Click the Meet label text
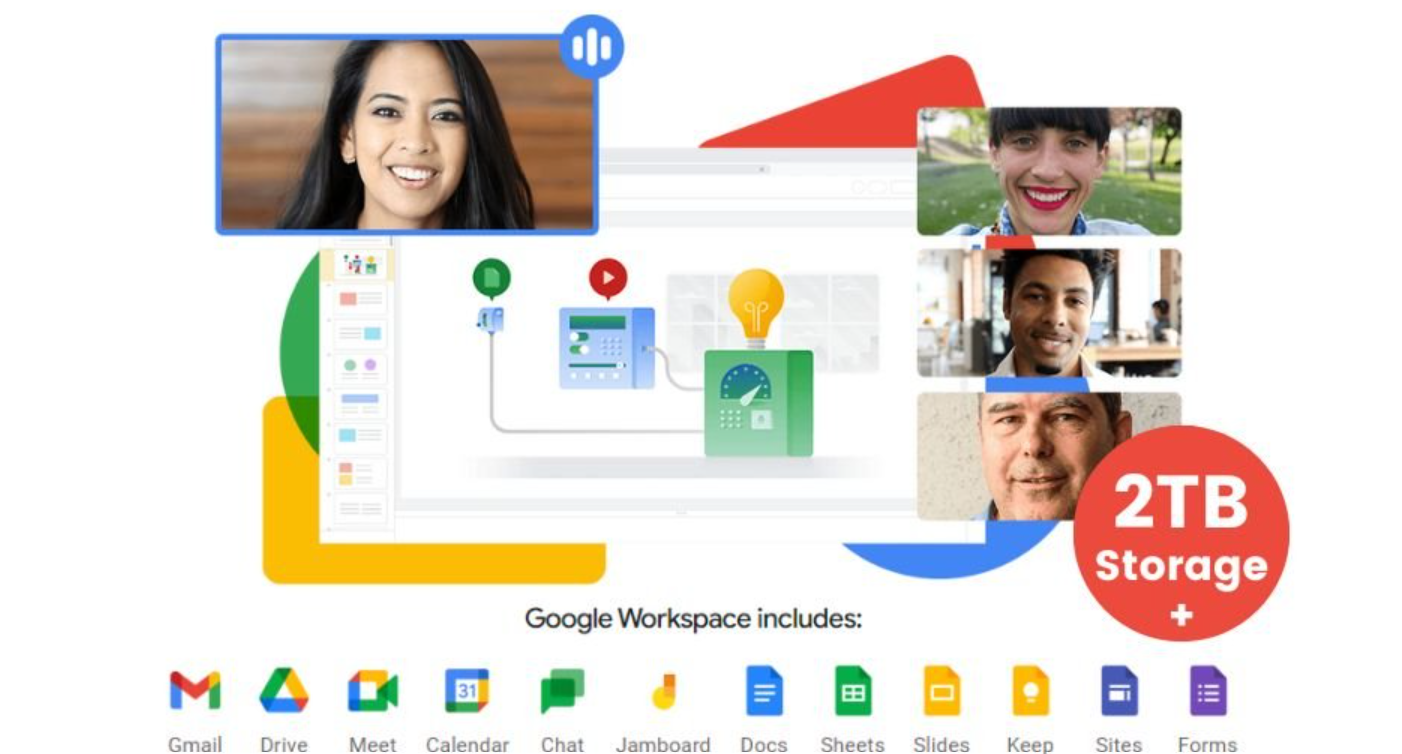The height and width of the screenshot is (754, 1402). [373, 744]
